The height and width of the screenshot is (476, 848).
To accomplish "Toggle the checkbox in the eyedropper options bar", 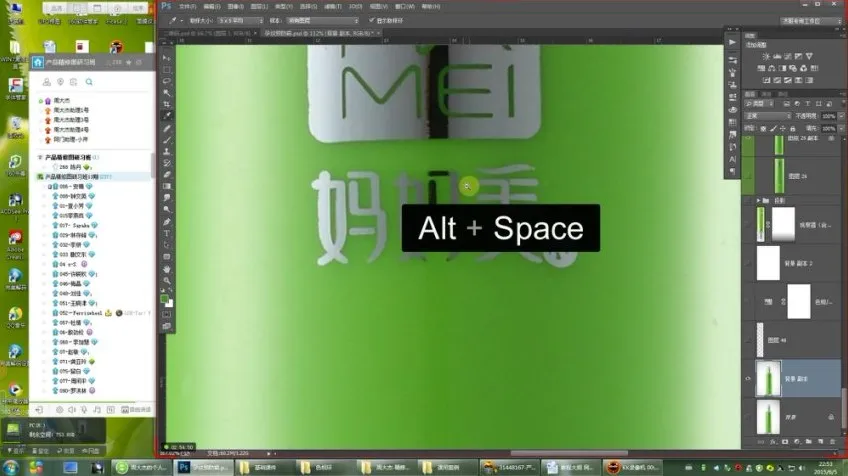I will [371, 20].
